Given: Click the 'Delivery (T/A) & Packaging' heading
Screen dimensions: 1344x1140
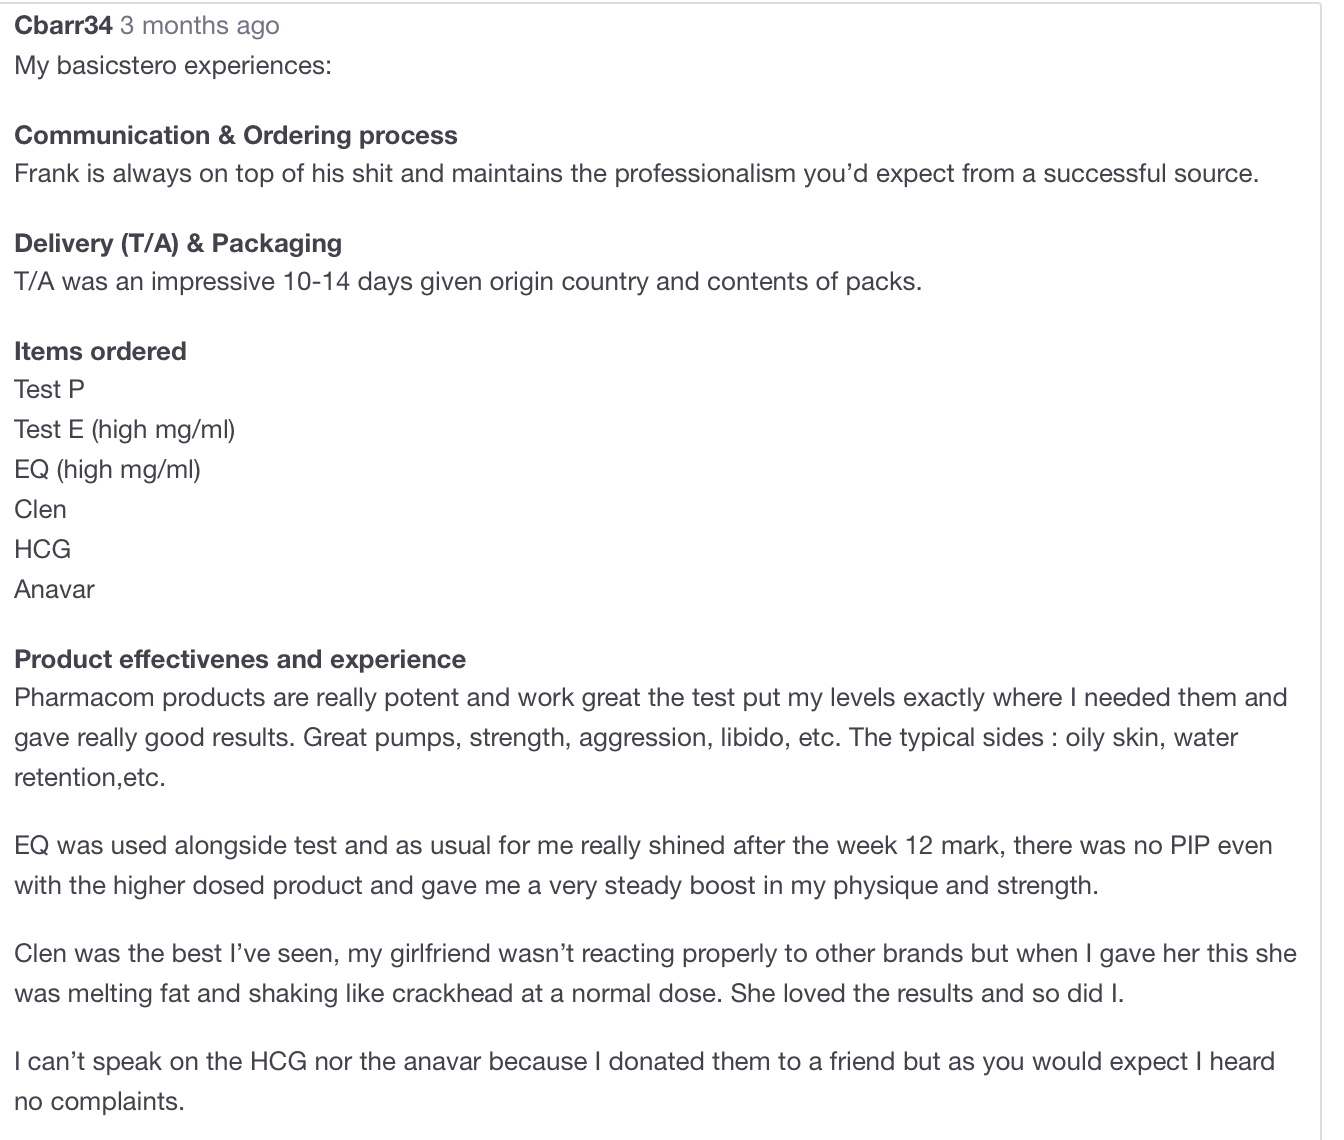Looking at the screenshot, I should click(x=178, y=243).
